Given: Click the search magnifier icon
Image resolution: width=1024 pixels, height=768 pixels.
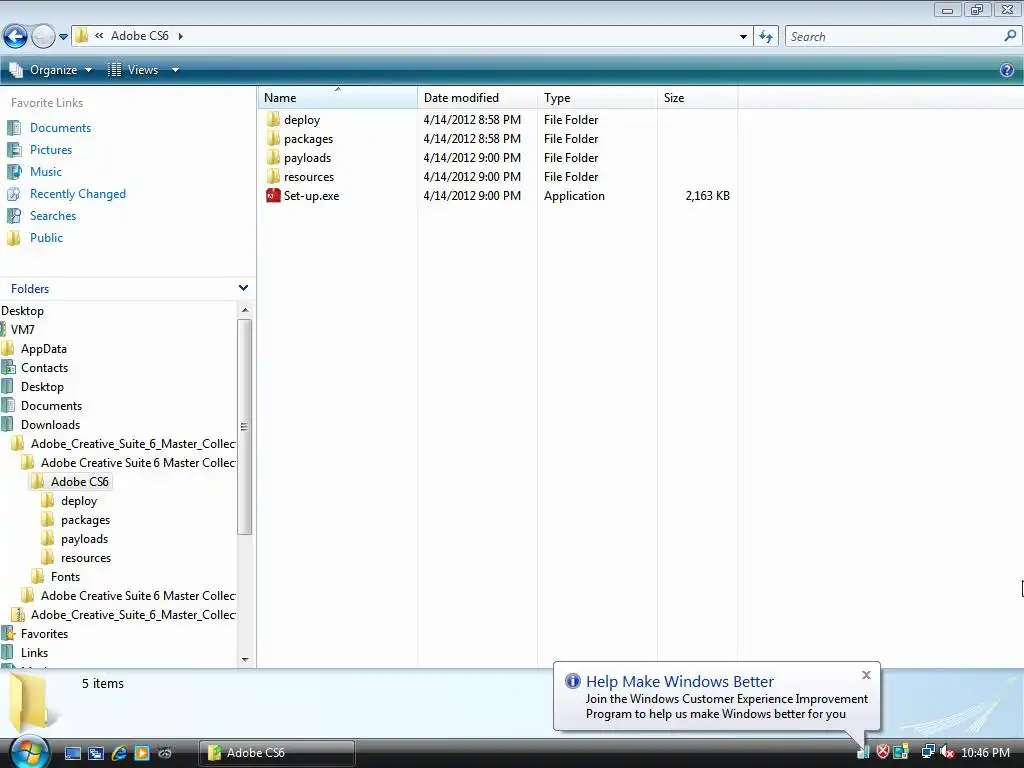Looking at the screenshot, I should tap(1010, 36).
